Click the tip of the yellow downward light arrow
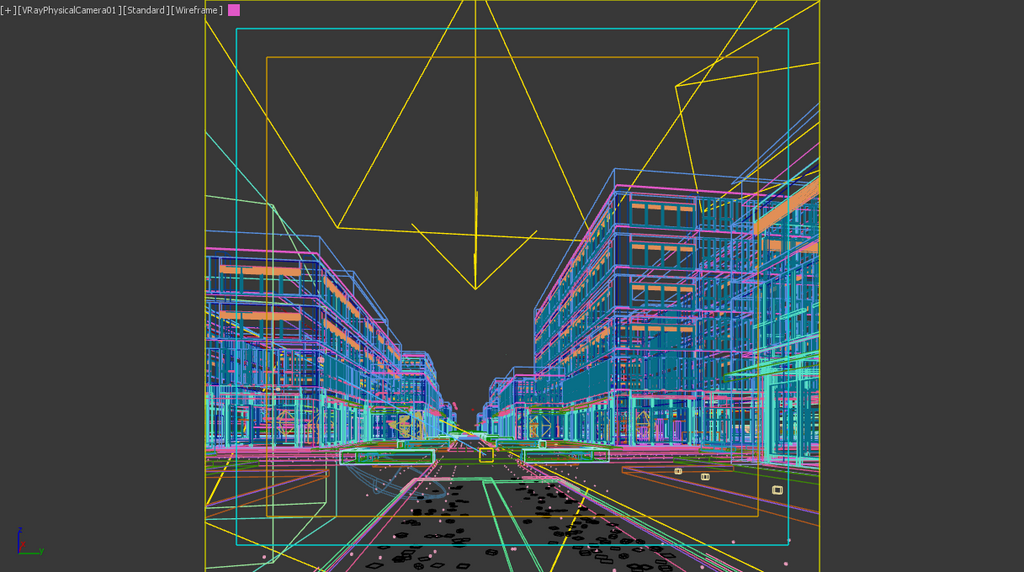Image resolution: width=1024 pixels, height=572 pixels. tap(475, 288)
